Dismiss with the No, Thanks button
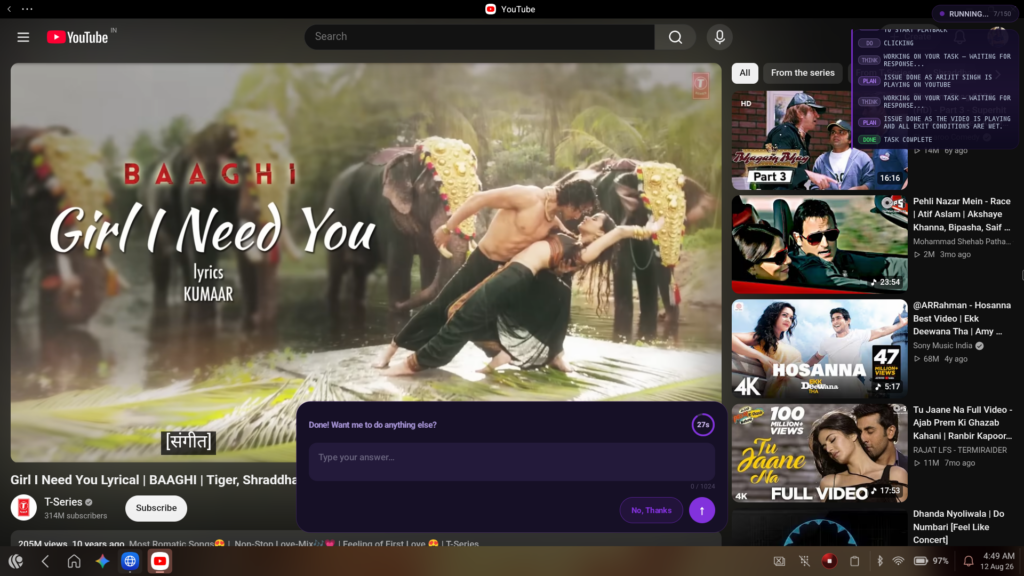Screen dimensions: 1024x576 pyautogui.click(x=651, y=510)
